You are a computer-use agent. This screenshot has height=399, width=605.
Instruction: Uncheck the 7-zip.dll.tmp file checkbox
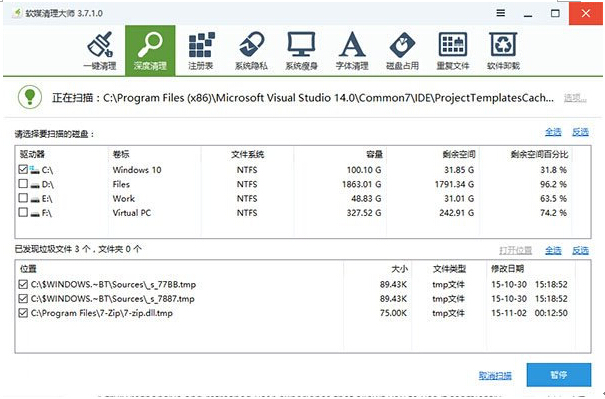coord(23,313)
